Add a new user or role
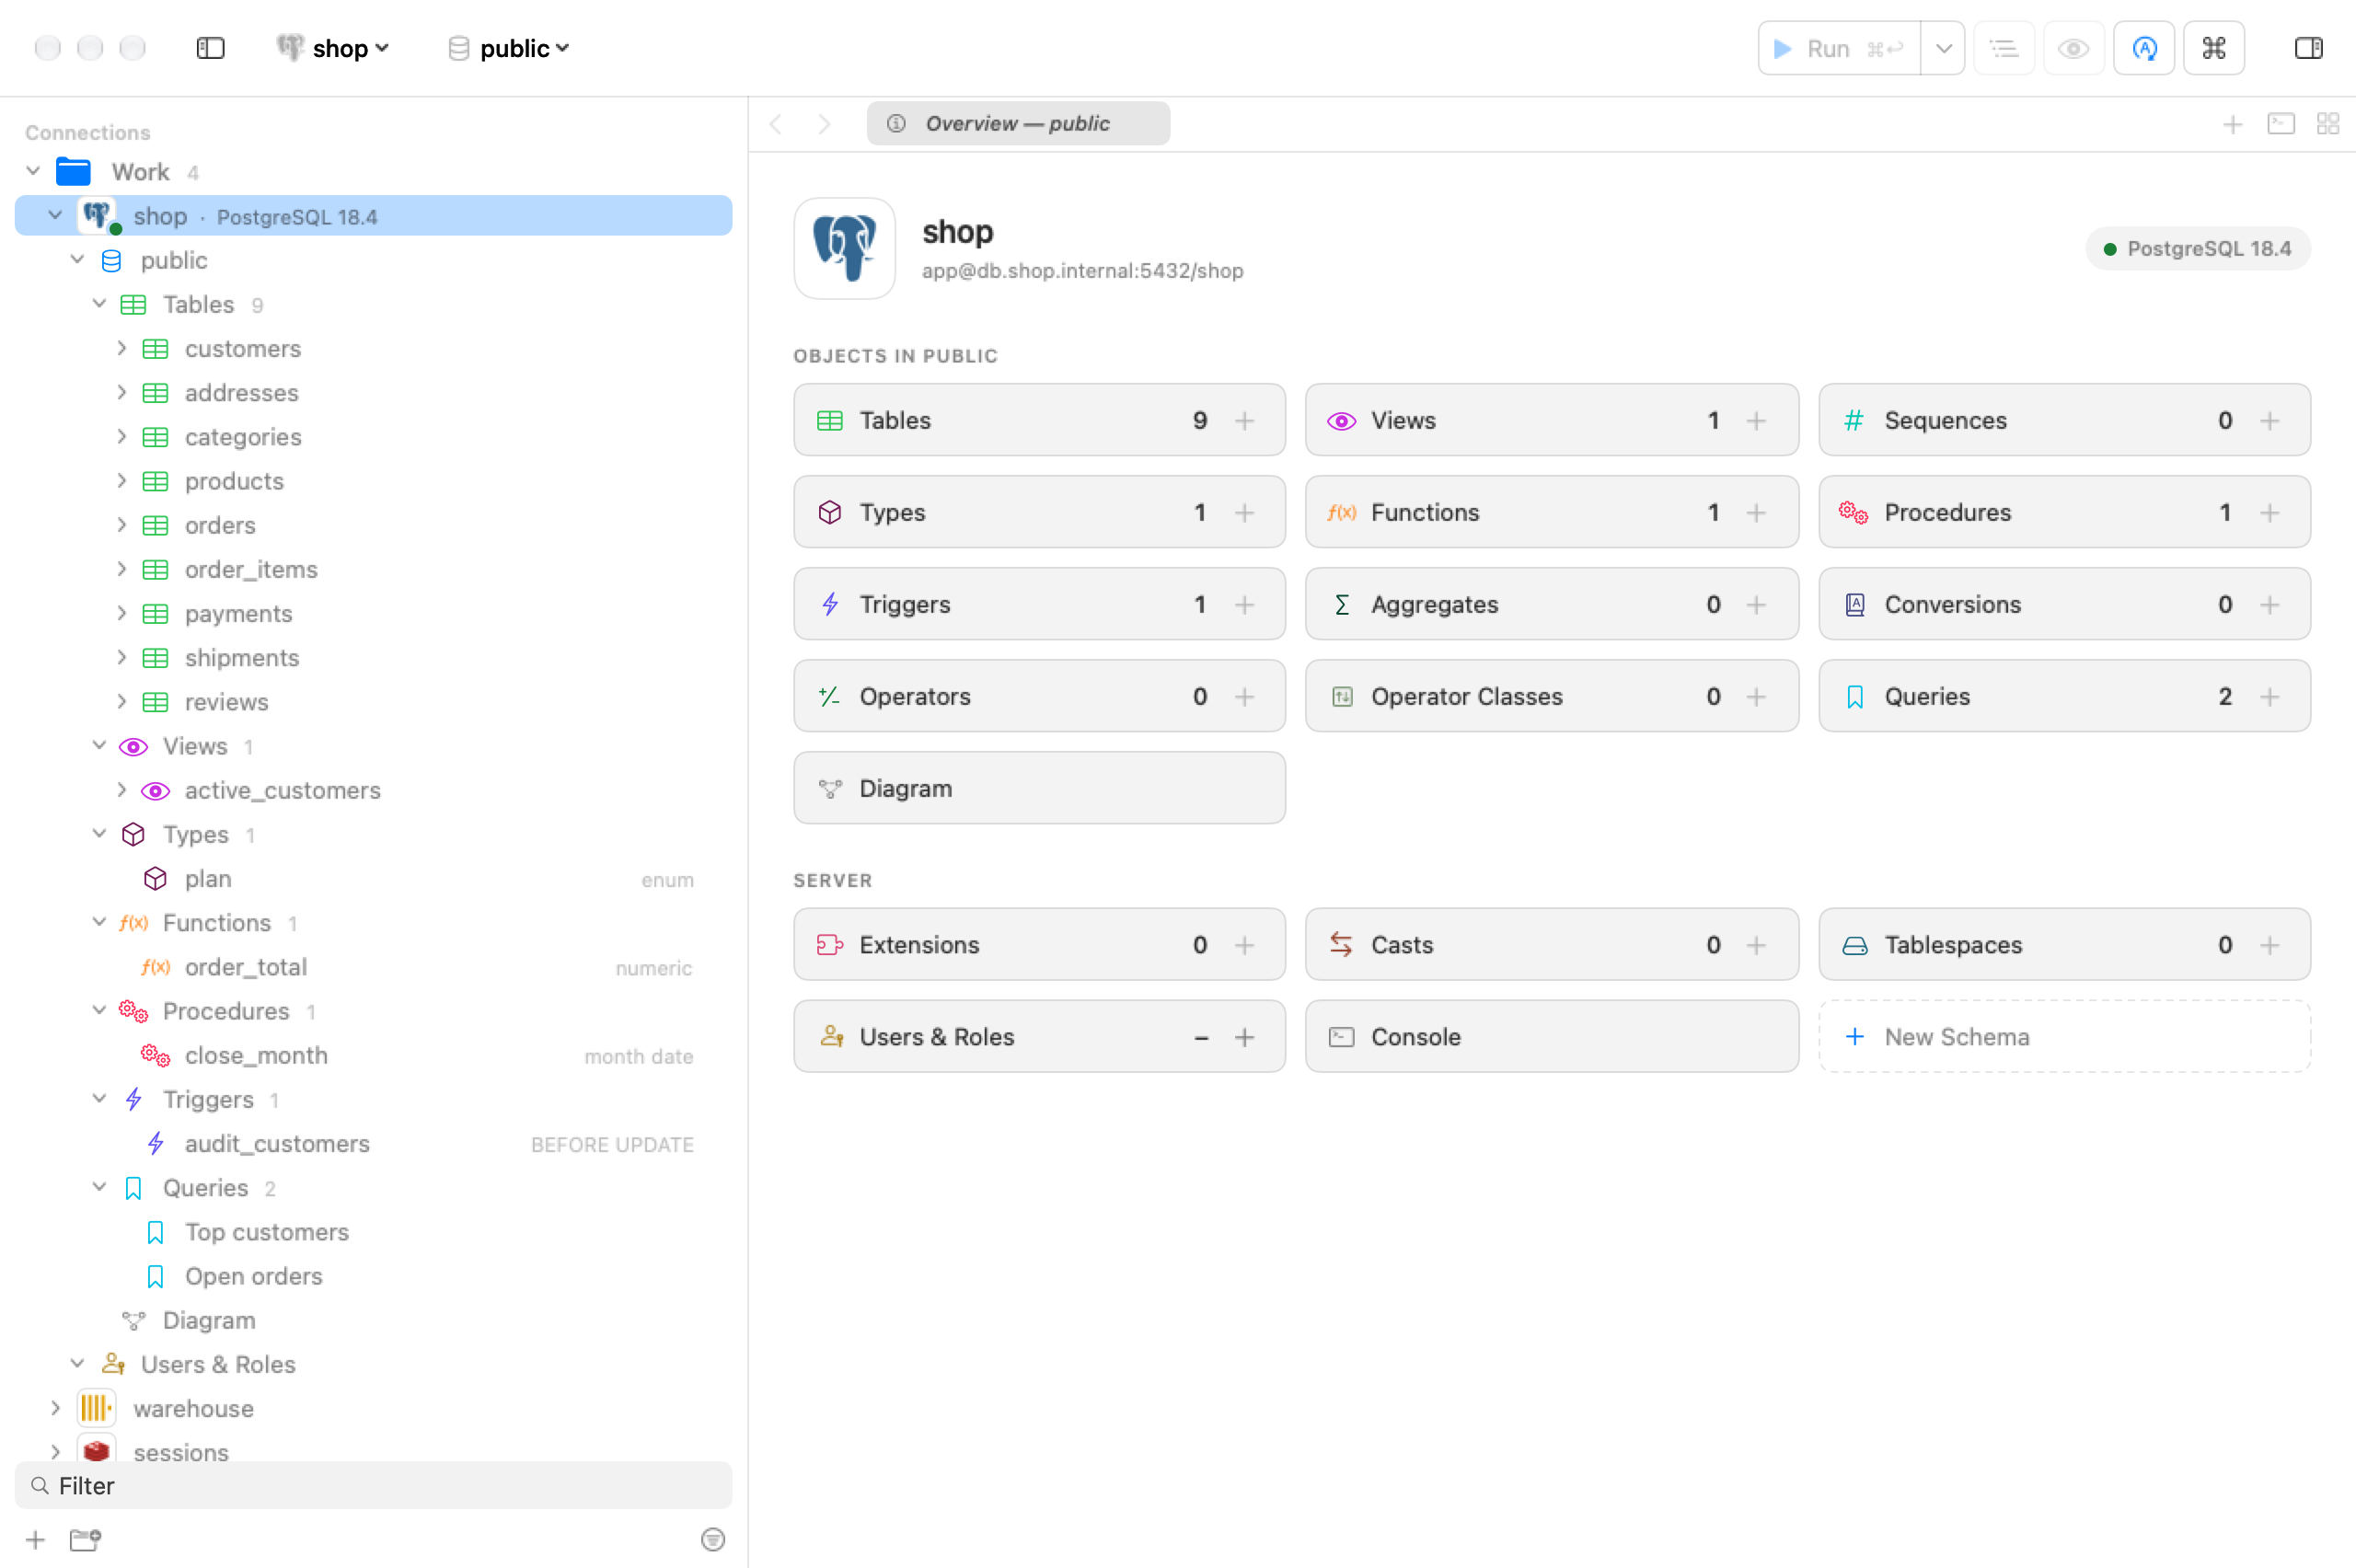Viewport: 2356px width, 1568px height. pos(1244,1037)
